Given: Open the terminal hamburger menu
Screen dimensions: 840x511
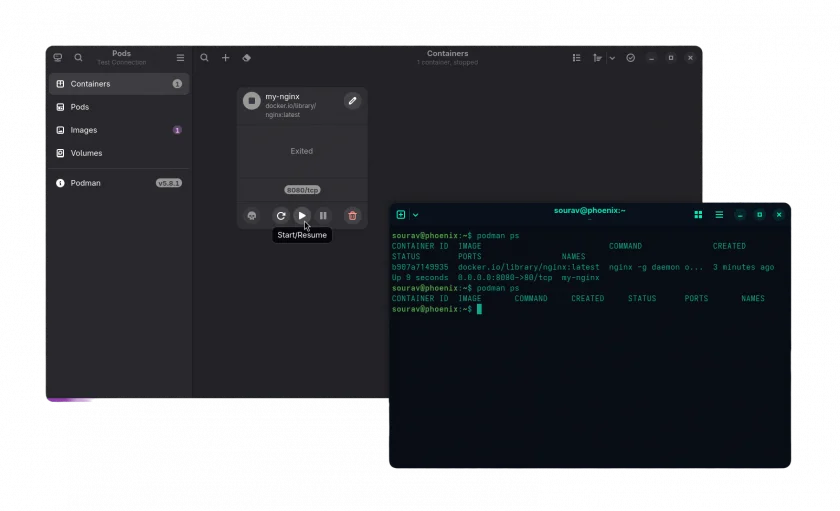Looking at the screenshot, I should (x=719, y=214).
